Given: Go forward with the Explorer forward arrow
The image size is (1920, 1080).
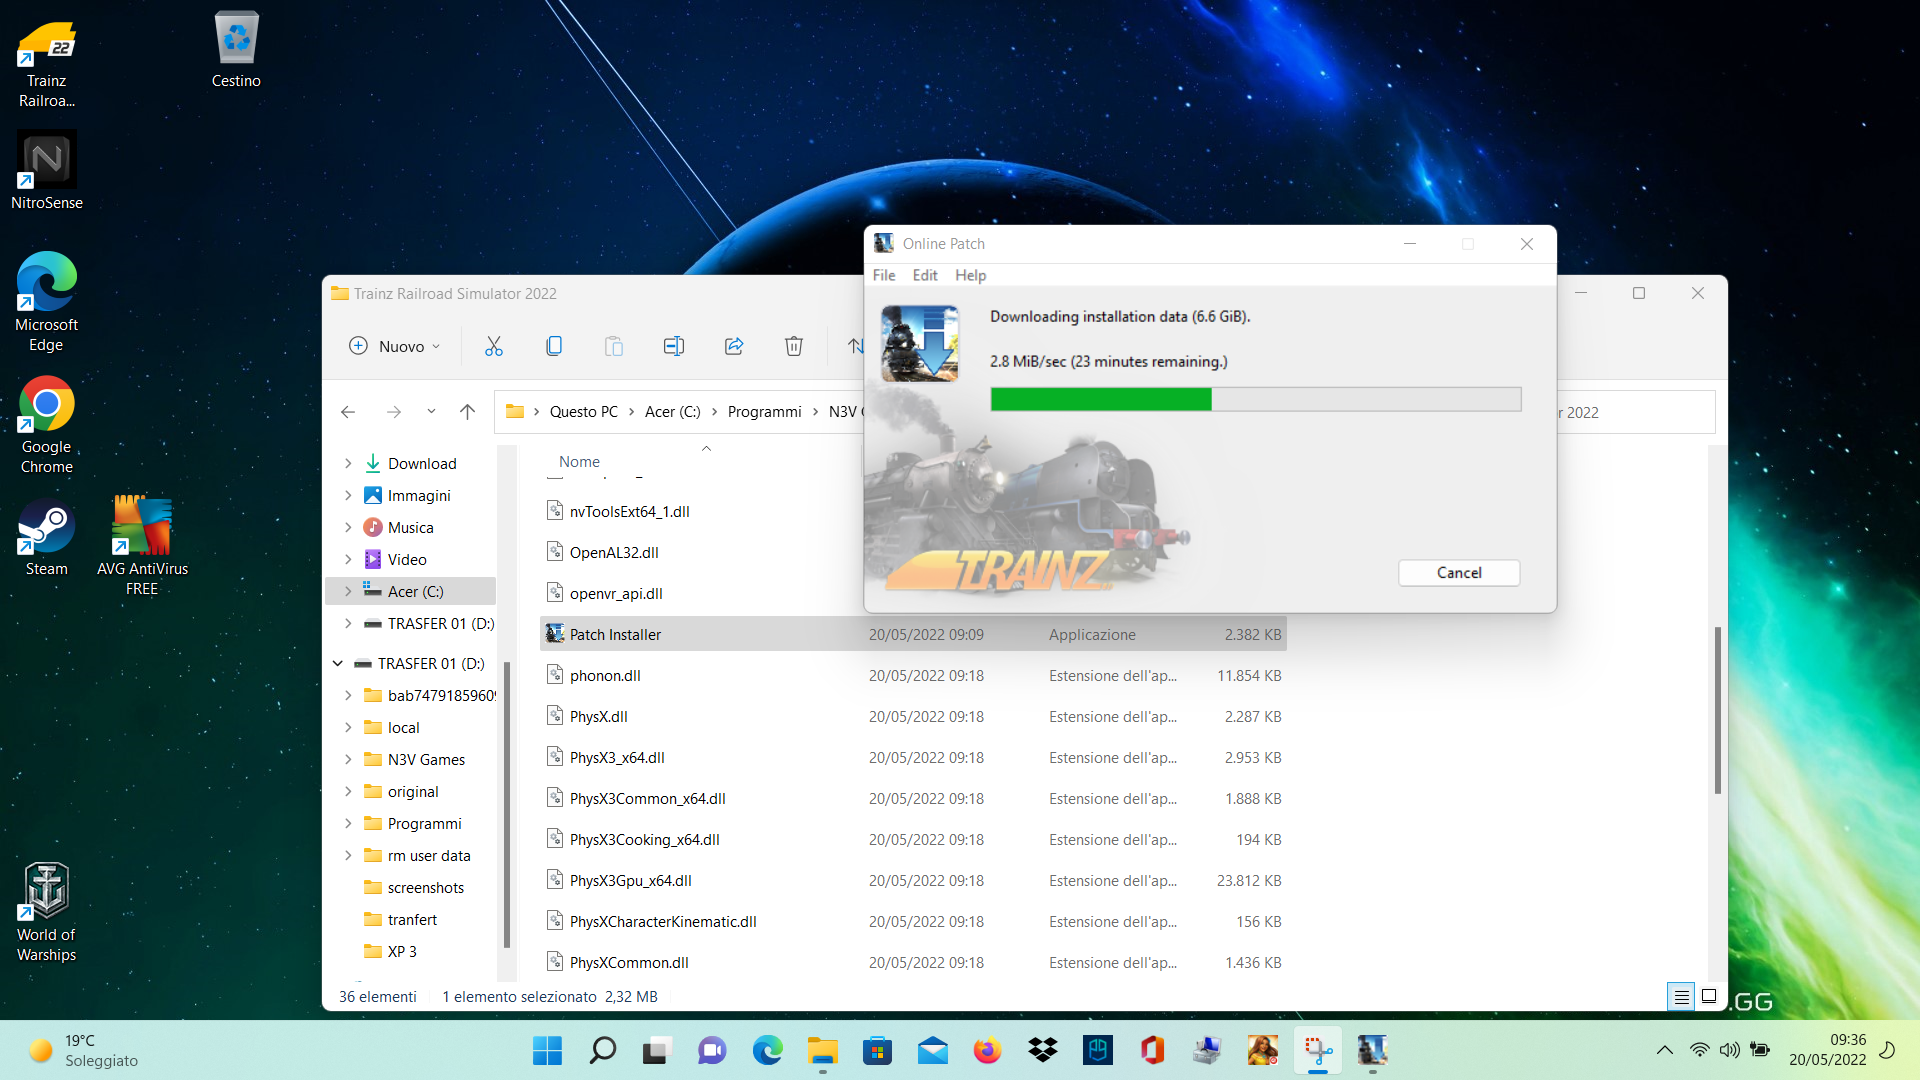Looking at the screenshot, I should (394, 412).
